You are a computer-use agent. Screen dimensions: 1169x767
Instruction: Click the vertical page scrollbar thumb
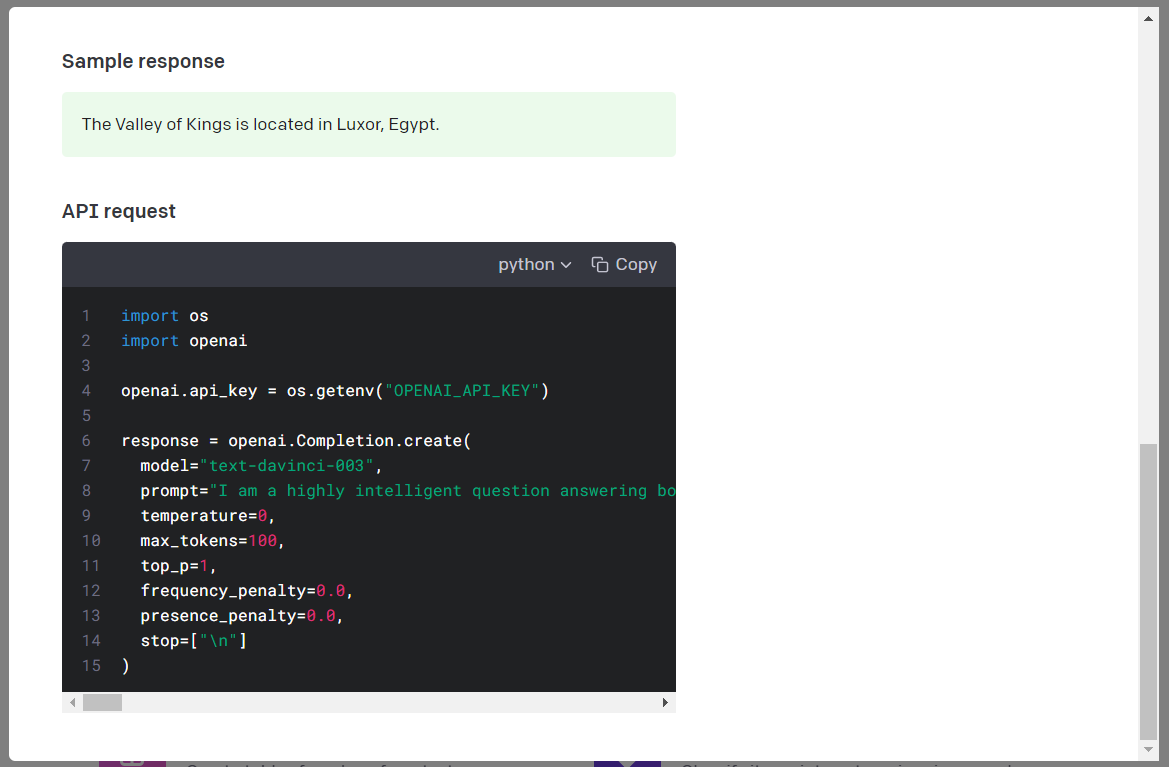click(x=1148, y=591)
